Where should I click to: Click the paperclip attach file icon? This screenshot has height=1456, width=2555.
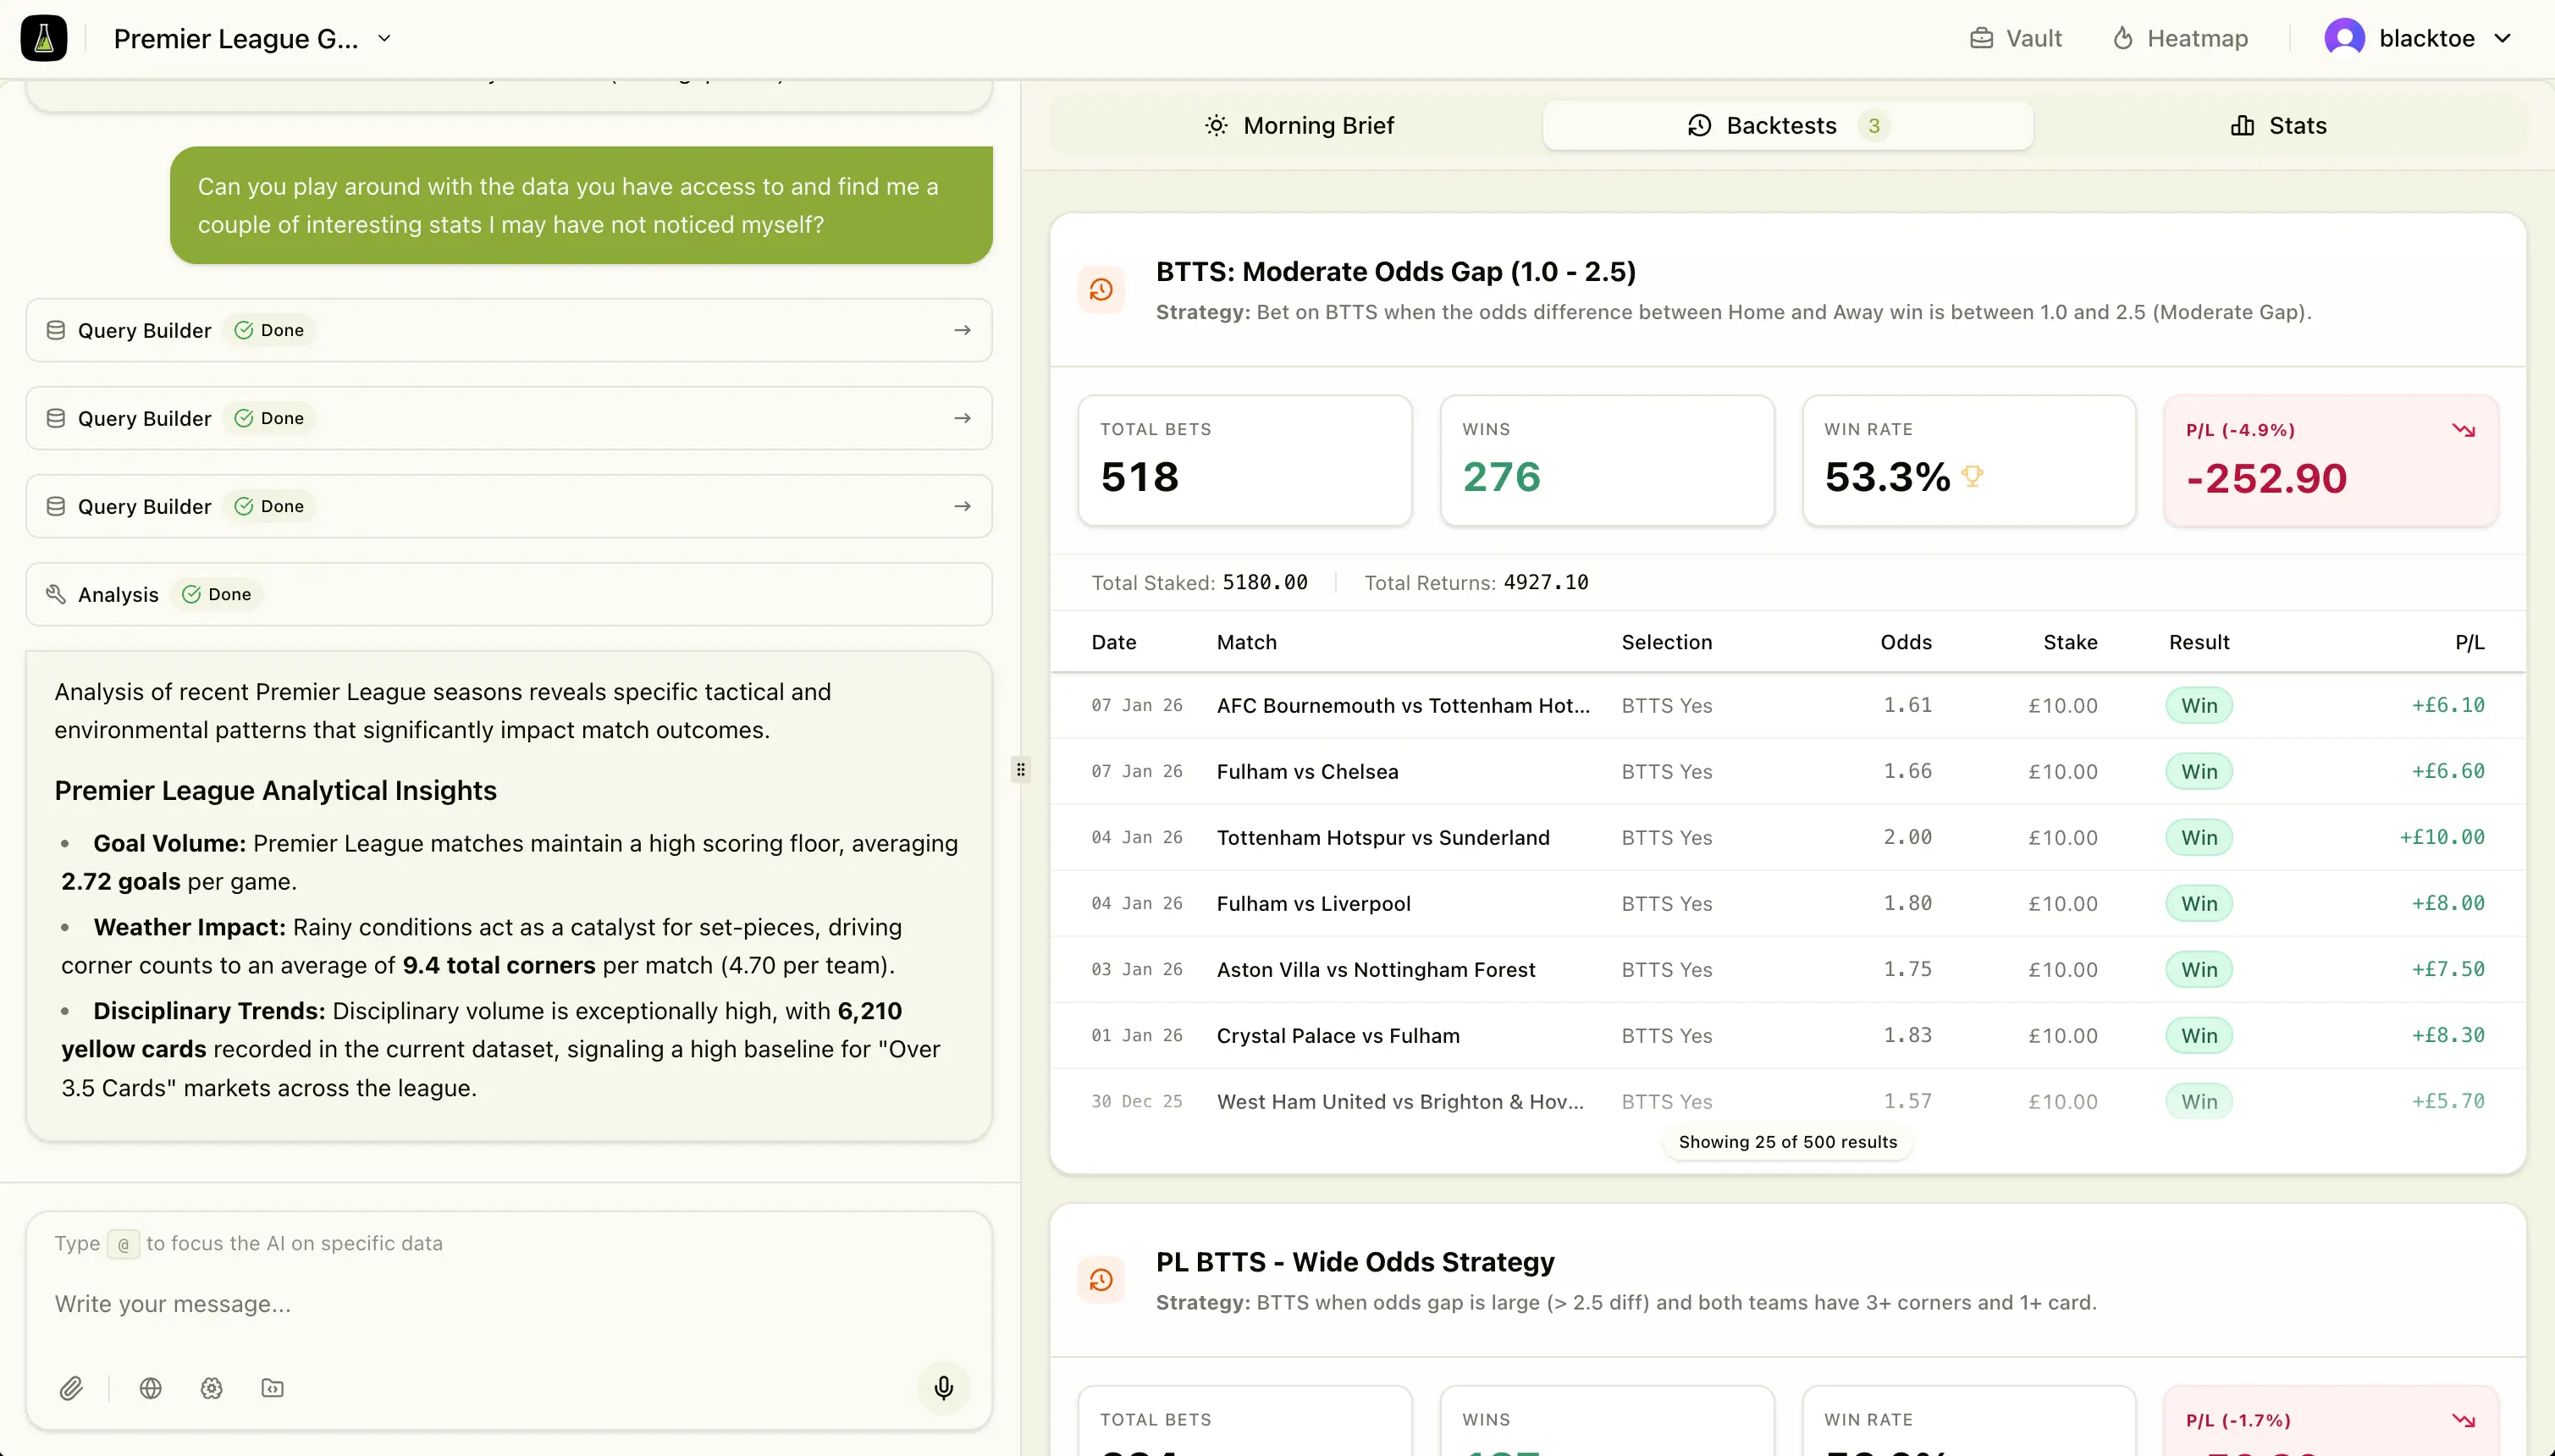tap(71, 1387)
